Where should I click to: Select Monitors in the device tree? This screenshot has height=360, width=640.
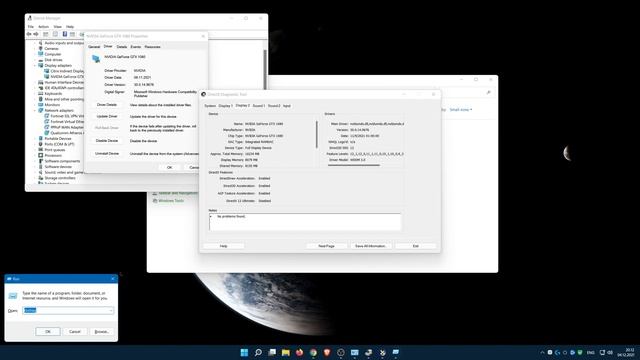(52, 105)
